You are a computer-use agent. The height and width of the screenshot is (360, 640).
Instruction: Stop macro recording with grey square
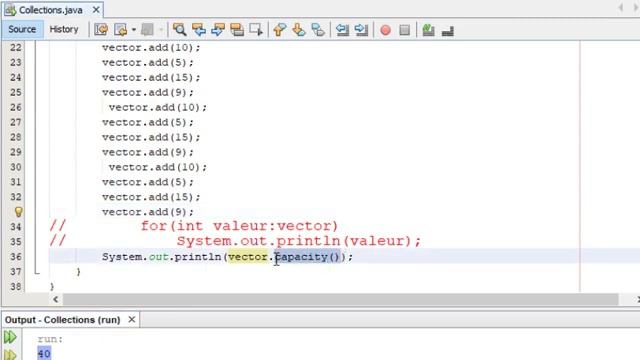(404, 30)
